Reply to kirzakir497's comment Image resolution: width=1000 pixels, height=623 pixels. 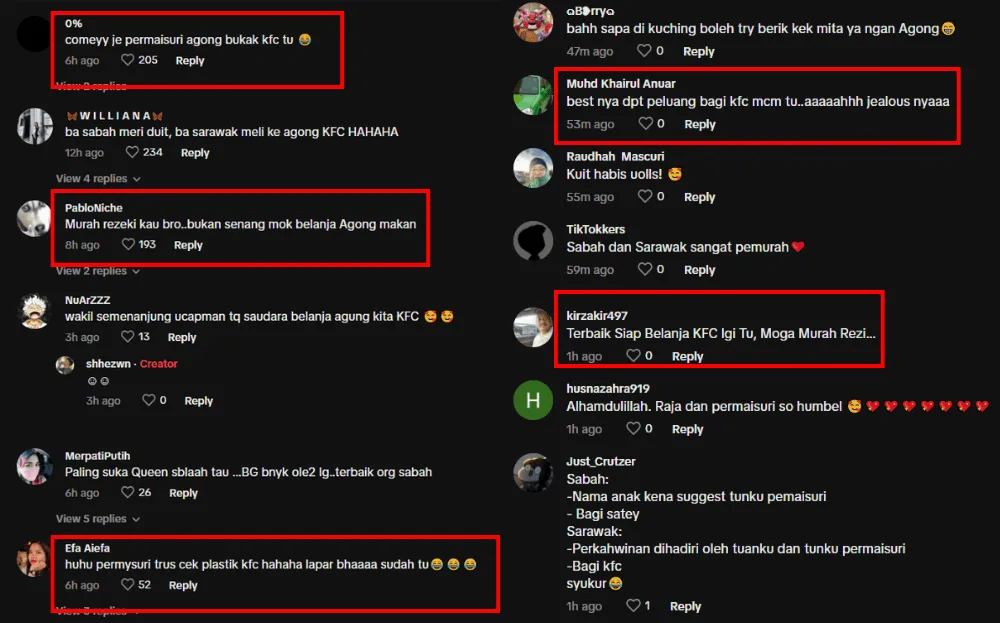point(688,356)
